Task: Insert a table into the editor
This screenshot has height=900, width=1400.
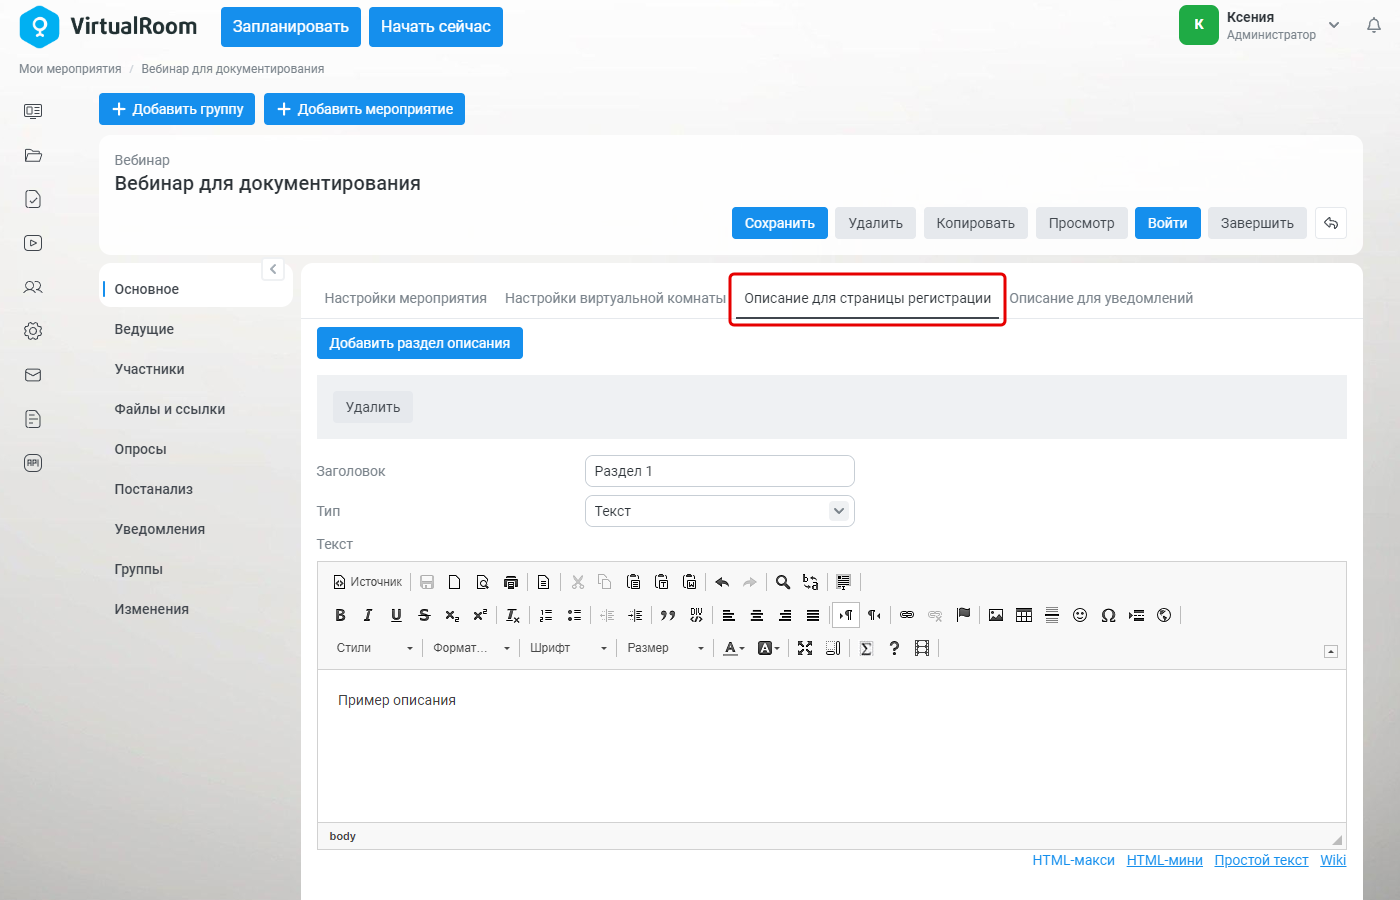Action: 1024,615
